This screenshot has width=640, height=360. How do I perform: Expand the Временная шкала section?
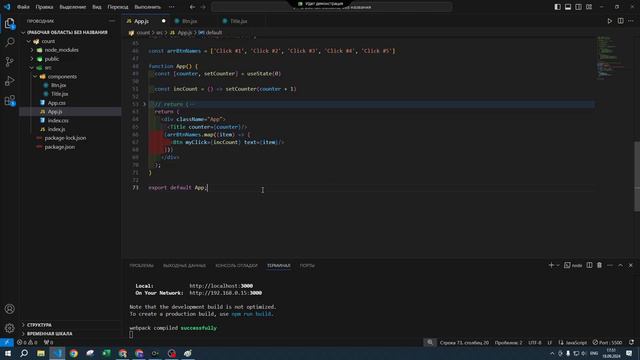49,333
